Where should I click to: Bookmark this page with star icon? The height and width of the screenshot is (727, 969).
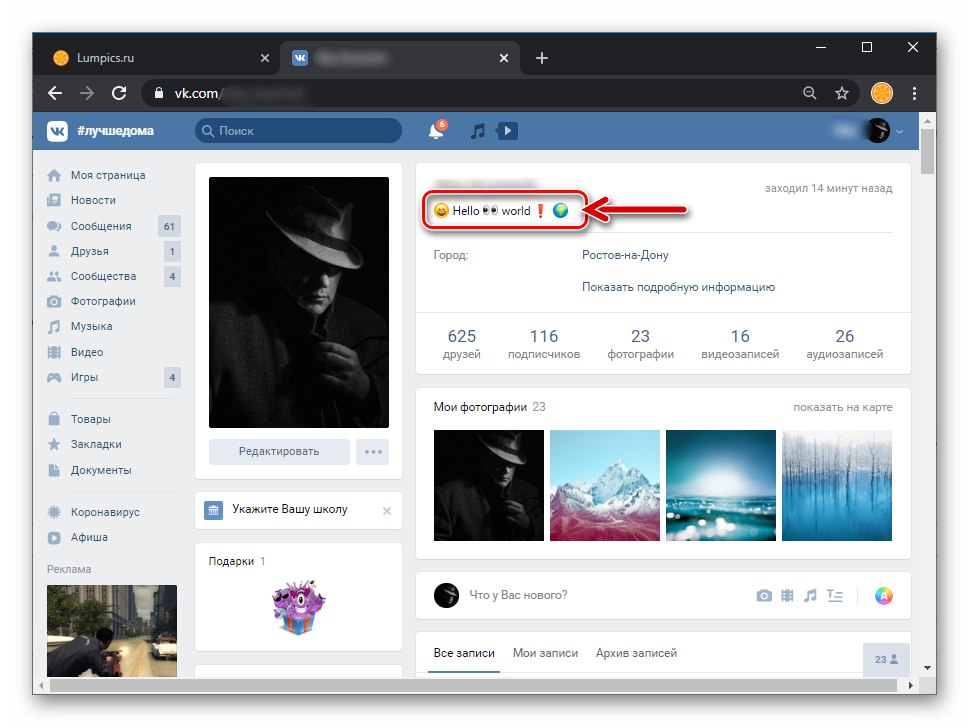click(842, 93)
